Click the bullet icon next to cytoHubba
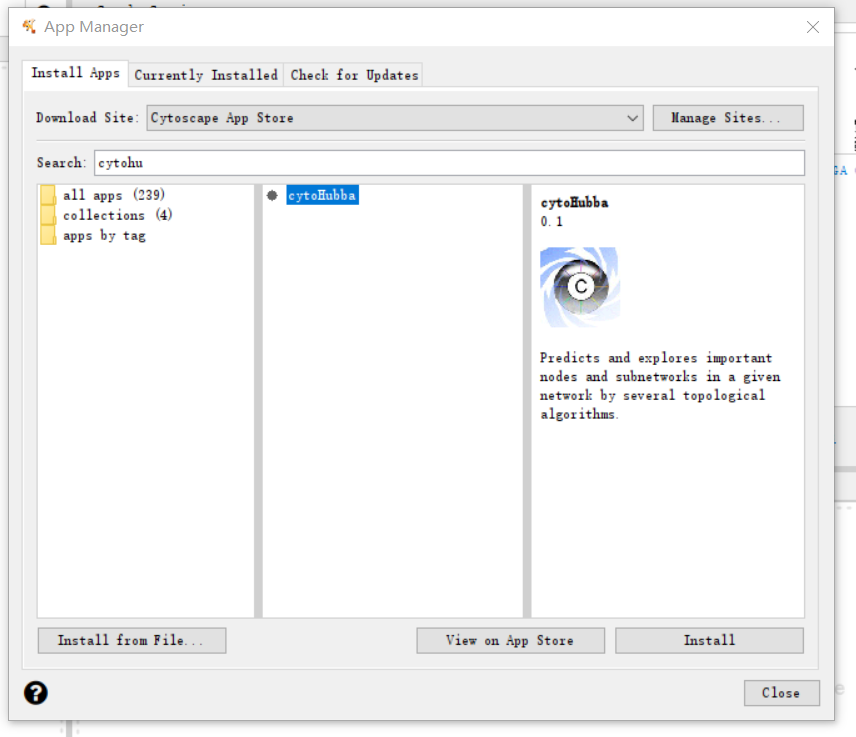Screen dimensions: 856x737 [272, 195]
